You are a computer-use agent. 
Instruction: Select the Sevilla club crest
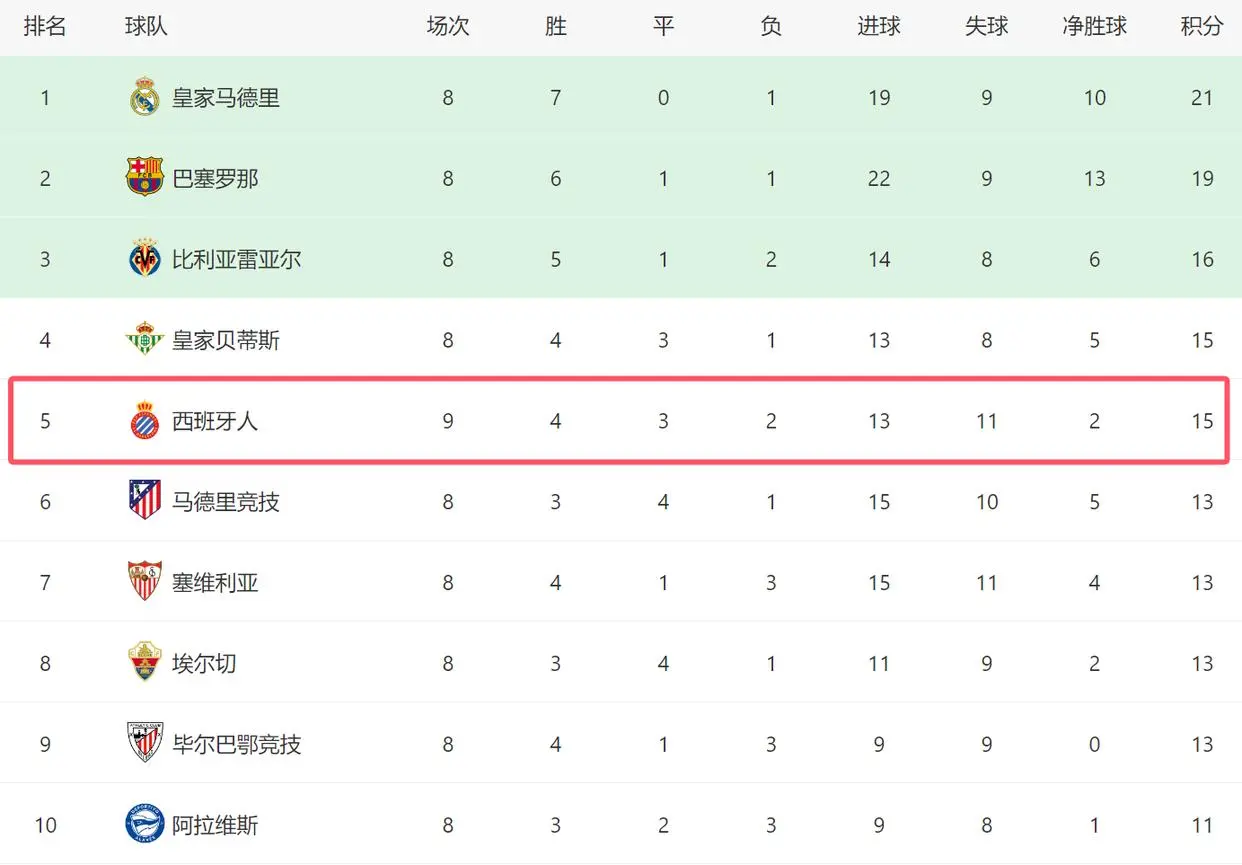pos(145,582)
